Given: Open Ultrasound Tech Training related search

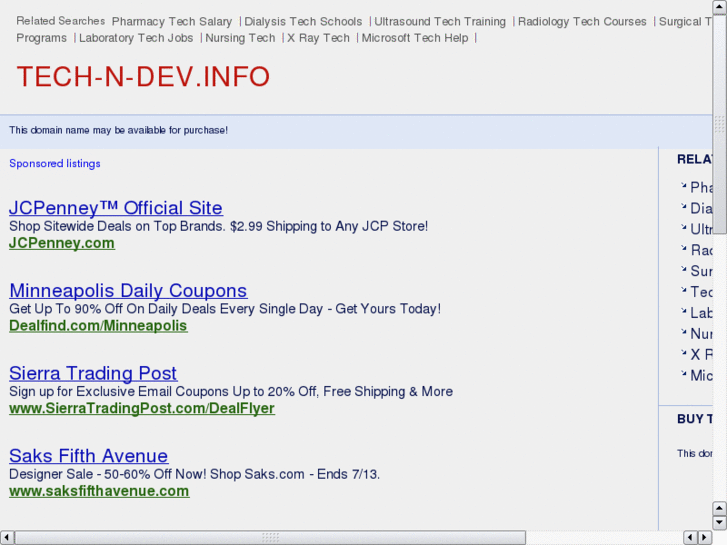Looking at the screenshot, I should 440,22.
